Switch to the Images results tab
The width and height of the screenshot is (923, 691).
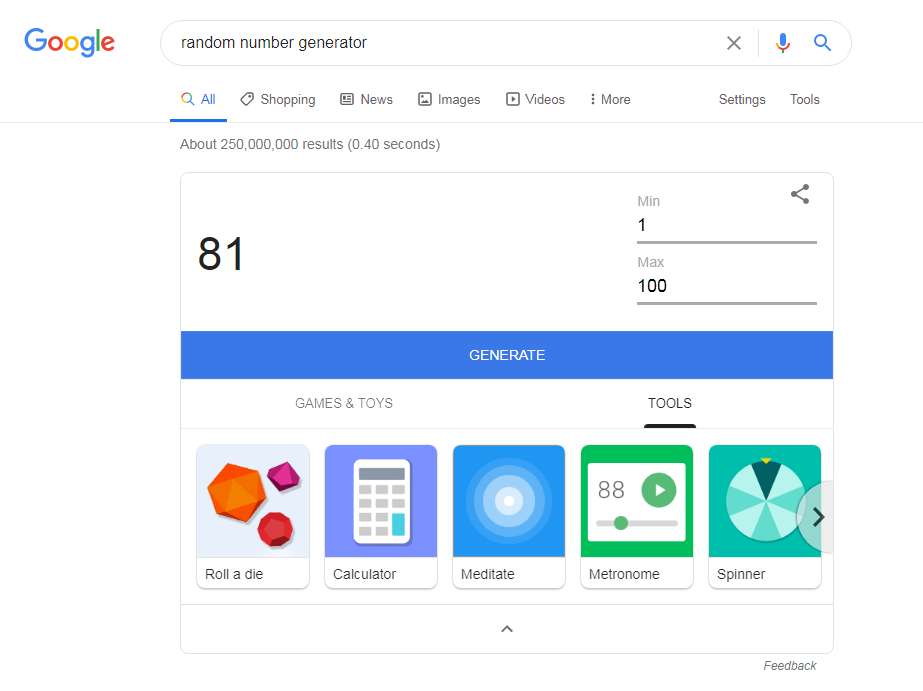point(449,100)
